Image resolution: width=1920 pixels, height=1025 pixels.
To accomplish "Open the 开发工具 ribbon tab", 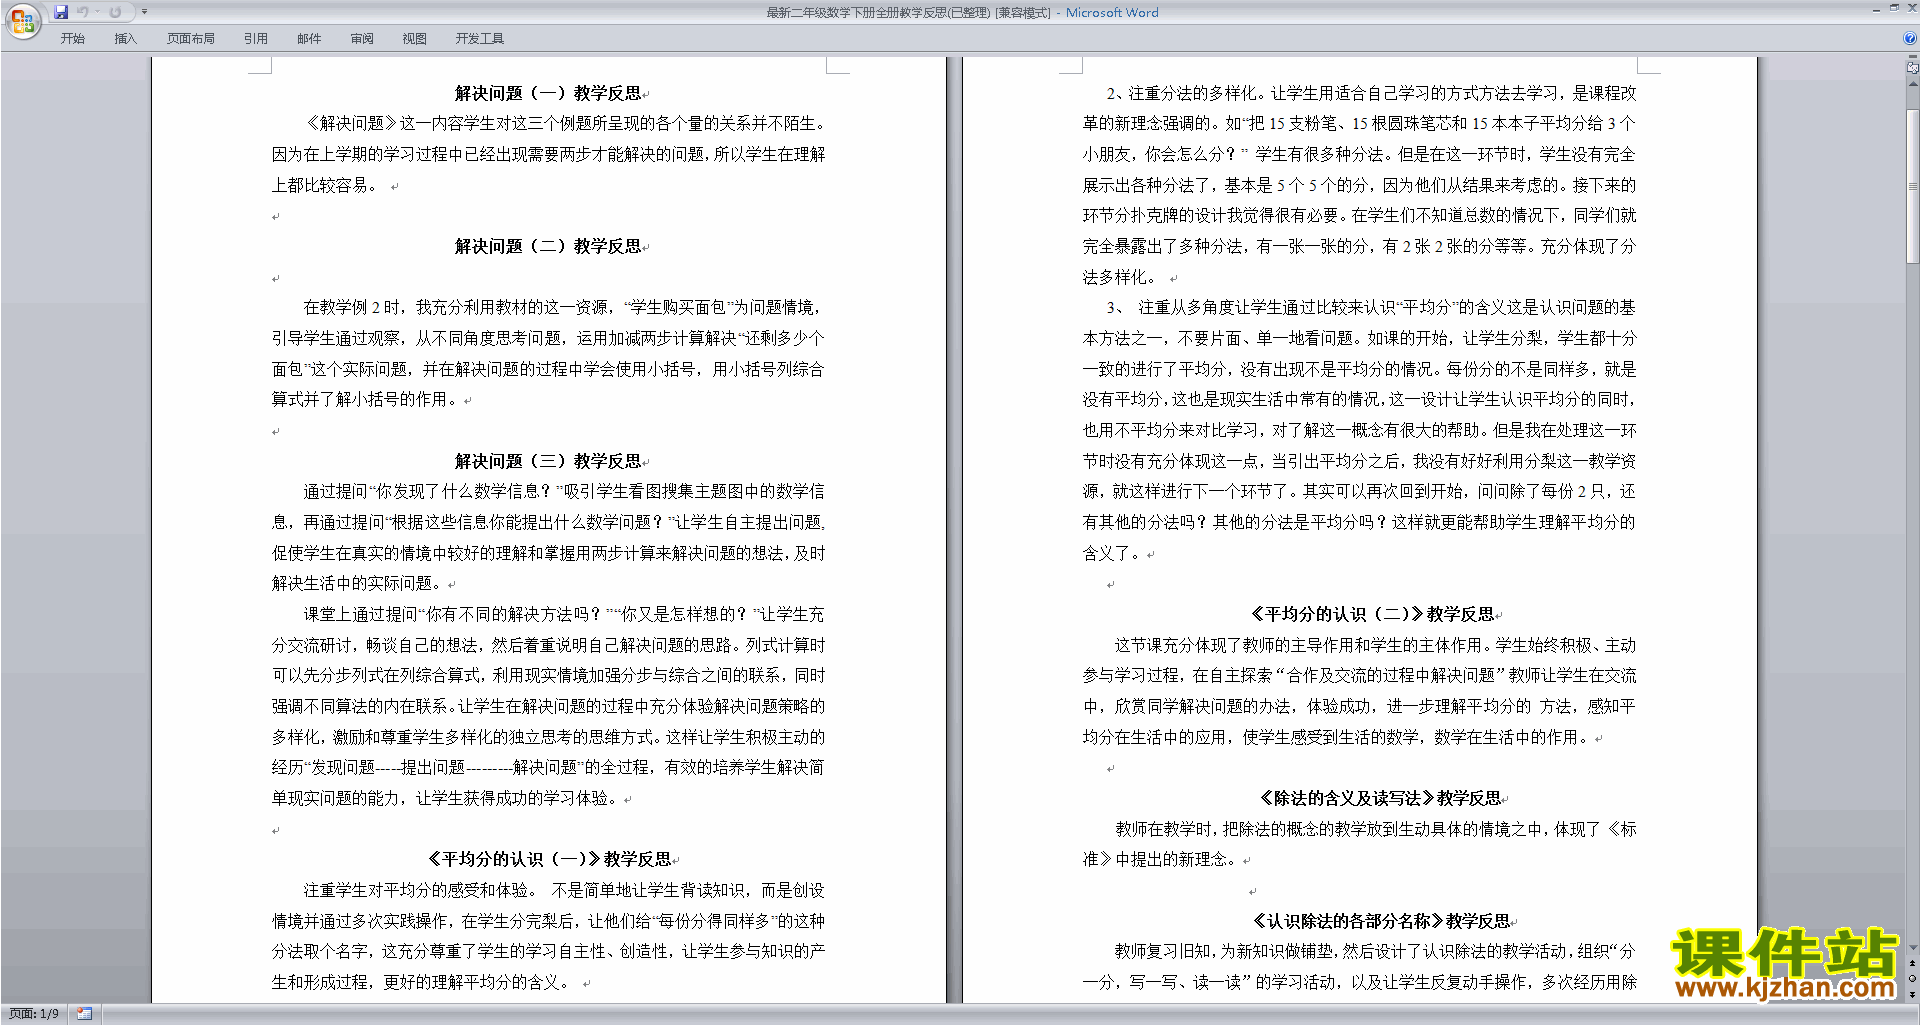I will point(480,38).
